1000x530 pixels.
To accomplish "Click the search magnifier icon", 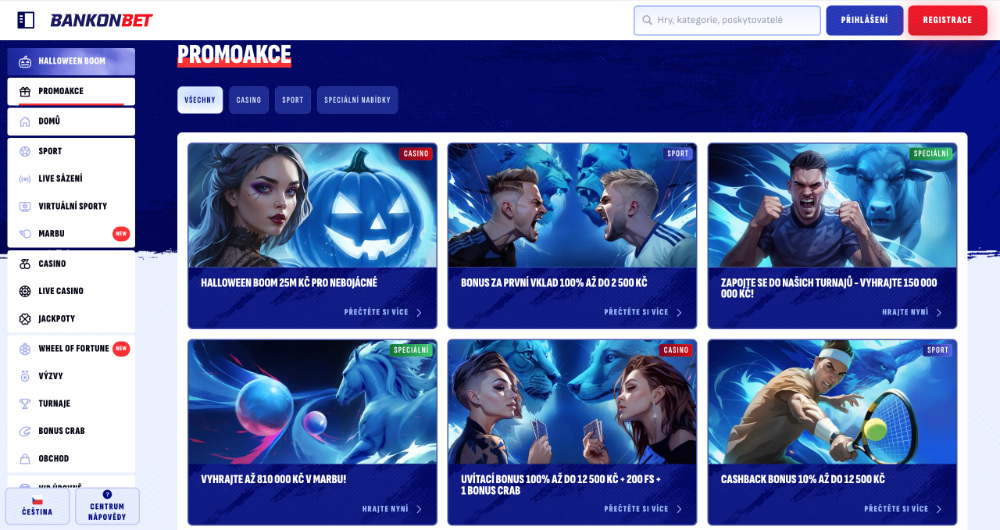I will [x=647, y=20].
